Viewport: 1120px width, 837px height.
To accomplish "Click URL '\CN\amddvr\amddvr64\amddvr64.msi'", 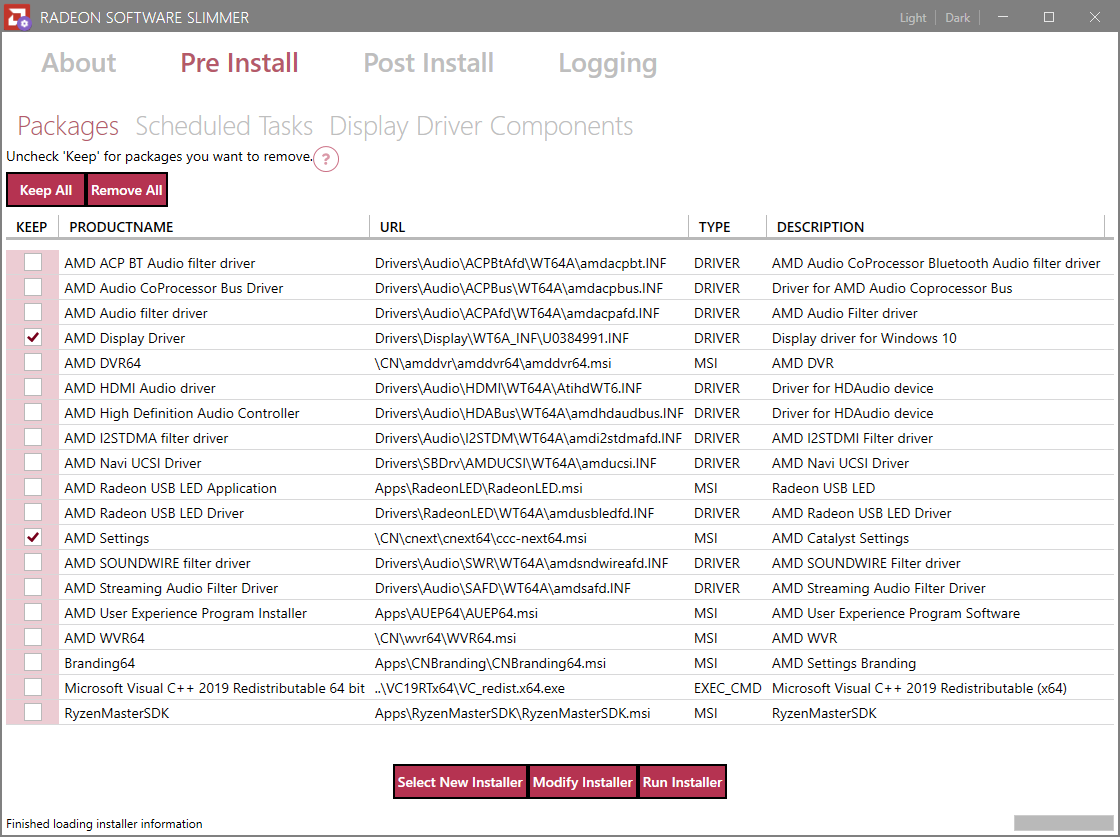I will 493,363.
